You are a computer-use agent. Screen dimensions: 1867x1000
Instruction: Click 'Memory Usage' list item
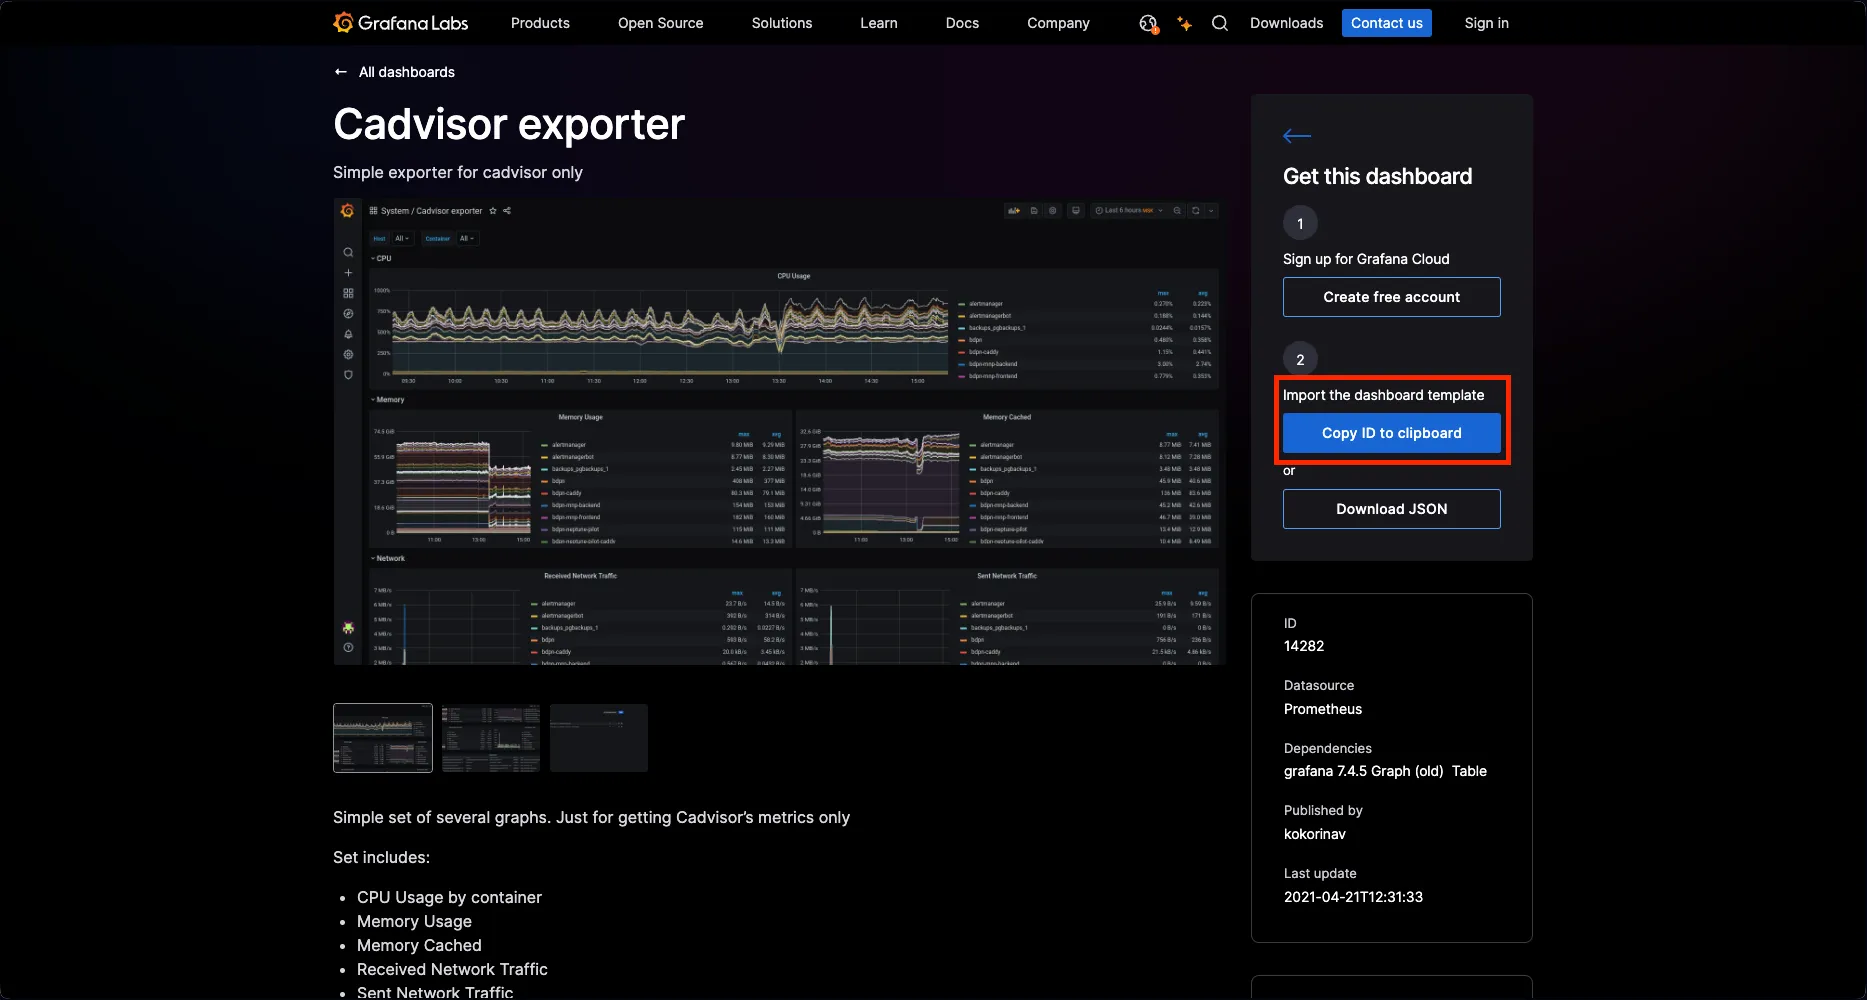pyautogui.click(x=414, y=921)
